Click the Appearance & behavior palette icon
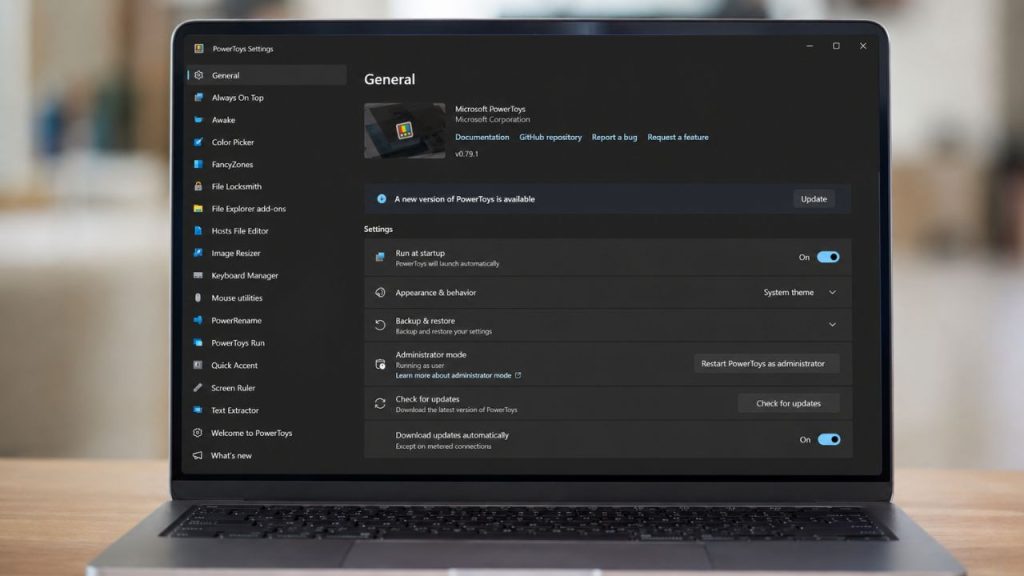 380,293
